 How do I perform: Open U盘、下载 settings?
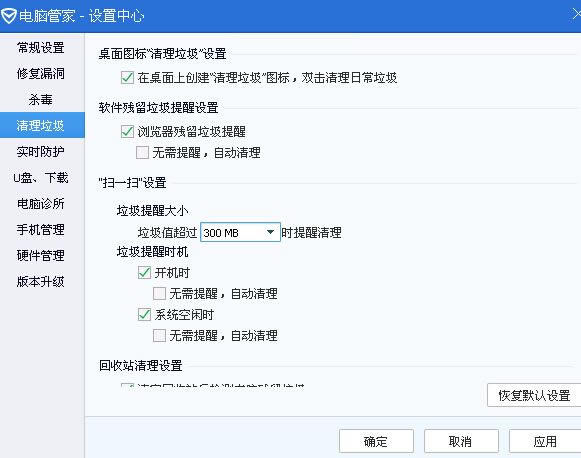(x=41, y=178)
